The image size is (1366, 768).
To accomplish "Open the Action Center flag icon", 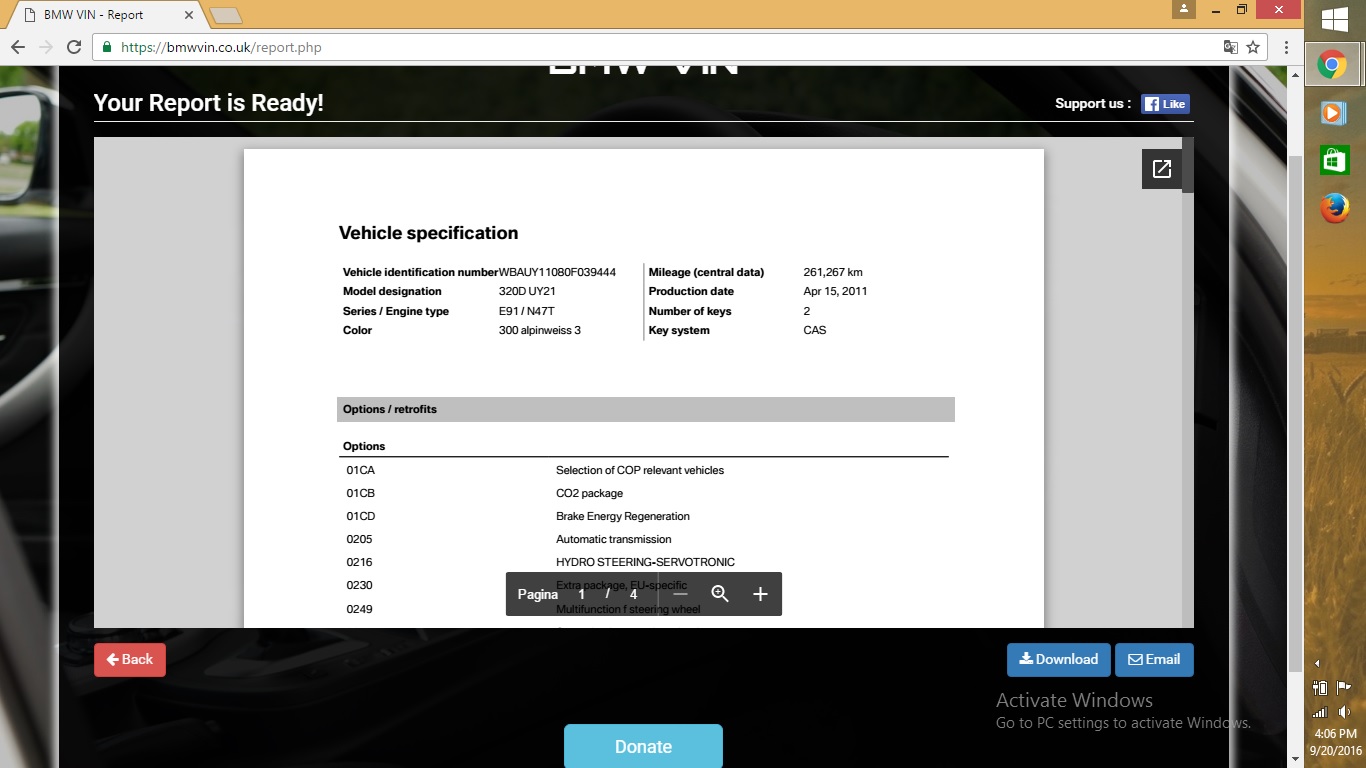I will [x=1344, y=688].
